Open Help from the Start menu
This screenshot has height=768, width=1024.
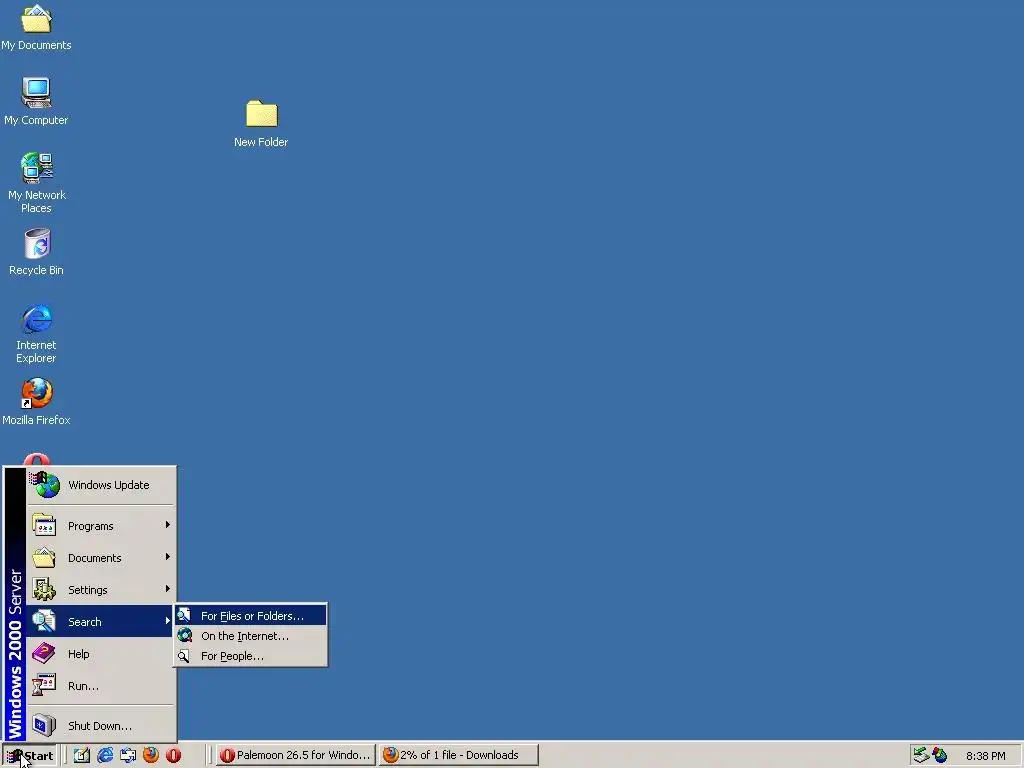point(101,654)
